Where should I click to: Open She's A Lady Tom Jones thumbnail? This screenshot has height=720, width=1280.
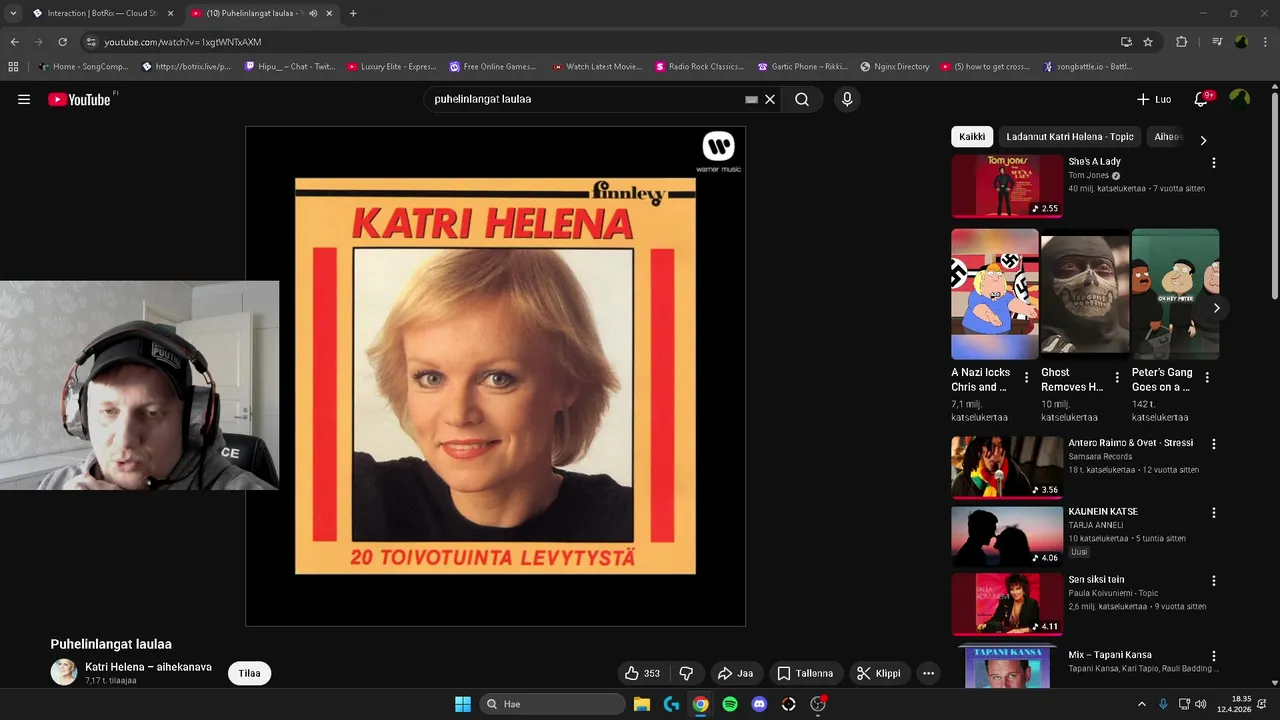pyautogui.click(x=1007, y=185)
